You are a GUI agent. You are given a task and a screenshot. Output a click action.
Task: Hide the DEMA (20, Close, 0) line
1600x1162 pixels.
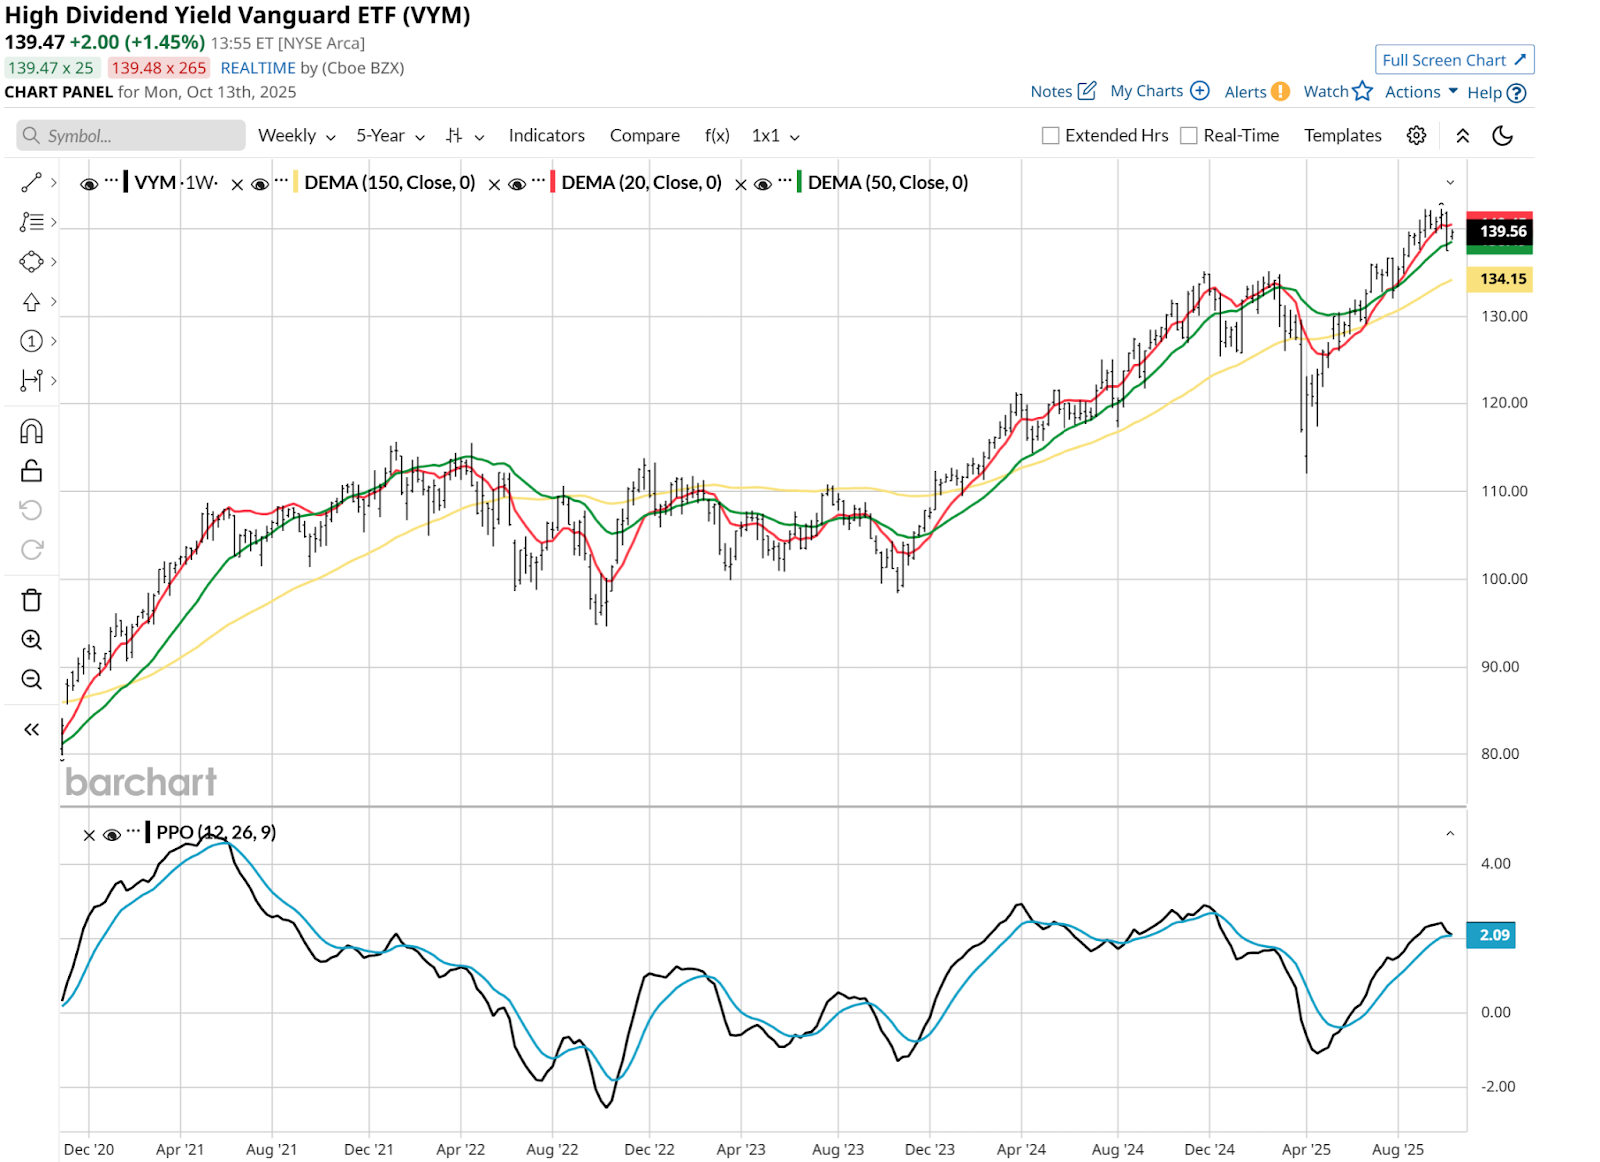pyautogui.click(x=517, y=184)
